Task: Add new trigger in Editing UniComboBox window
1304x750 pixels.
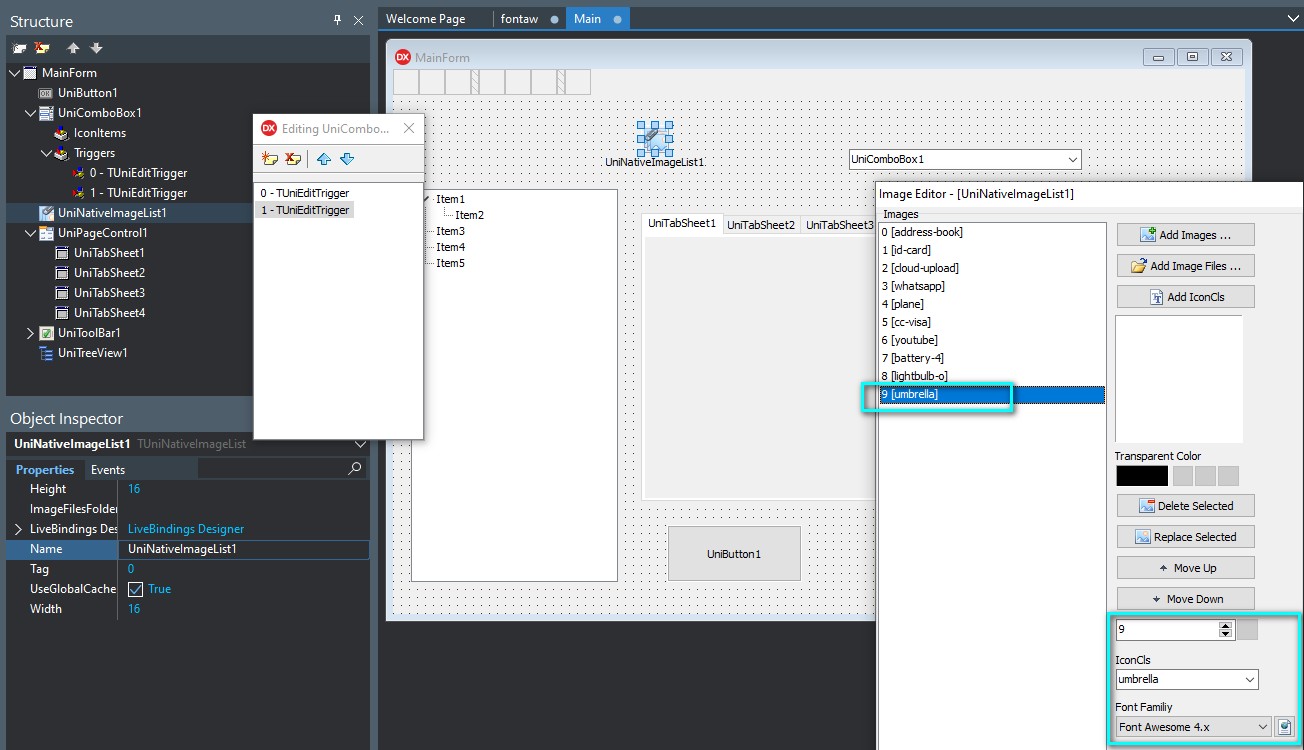Action: pyautogui.click(x=269, y=159)
